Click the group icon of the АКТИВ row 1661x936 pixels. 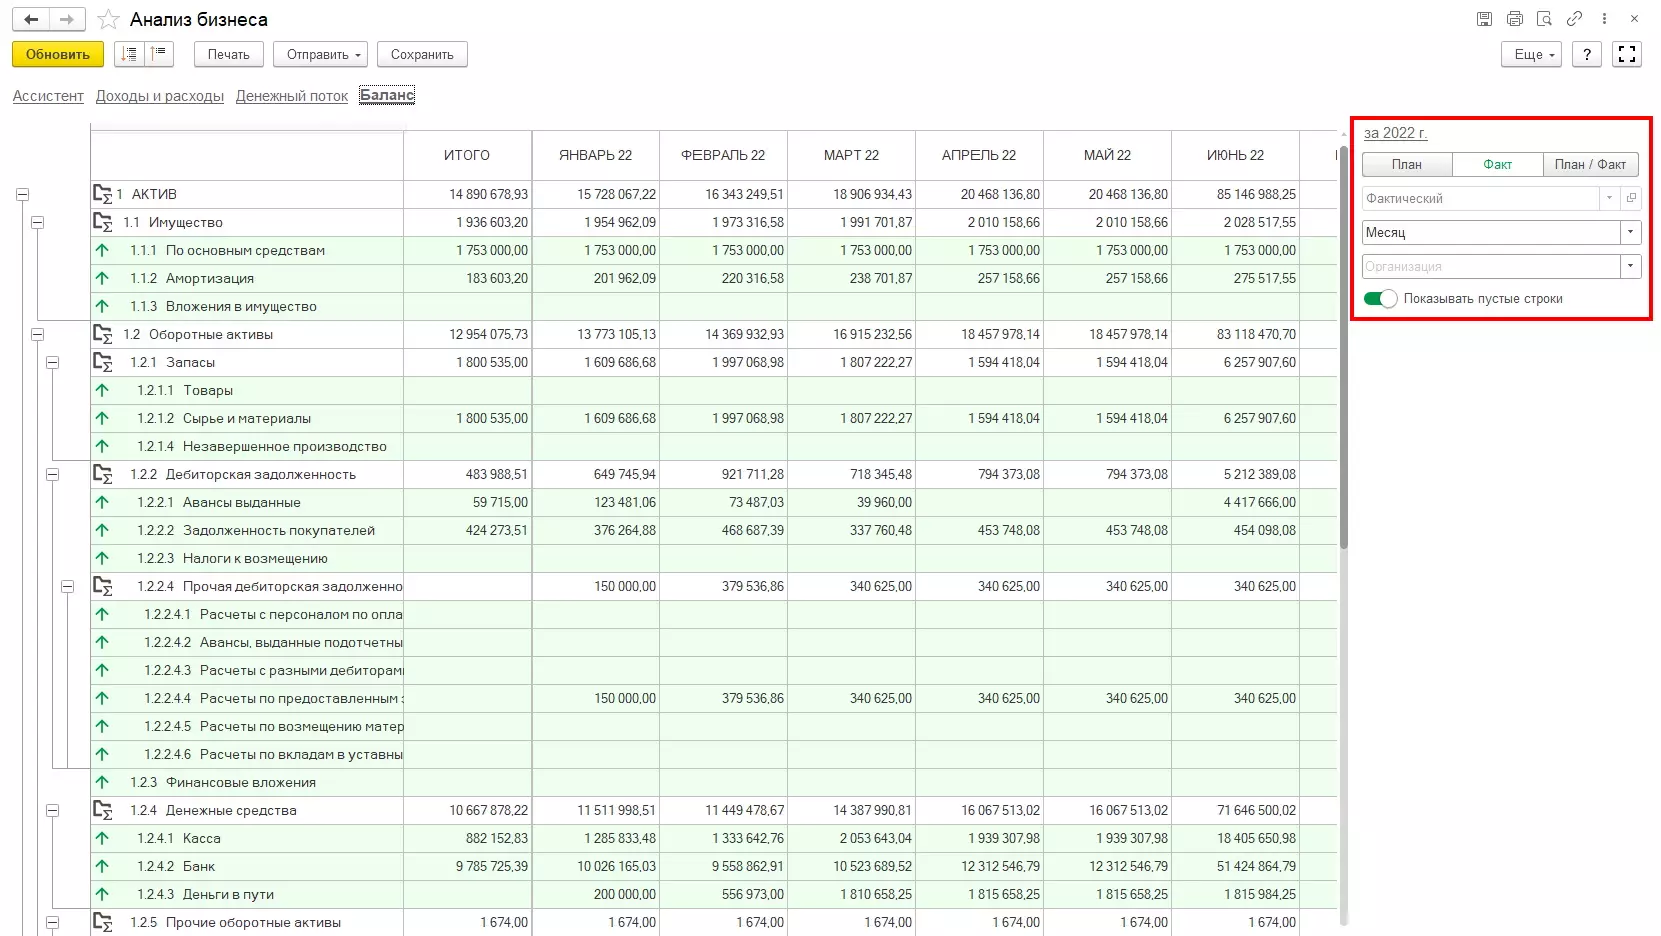(x=102, y=194)
